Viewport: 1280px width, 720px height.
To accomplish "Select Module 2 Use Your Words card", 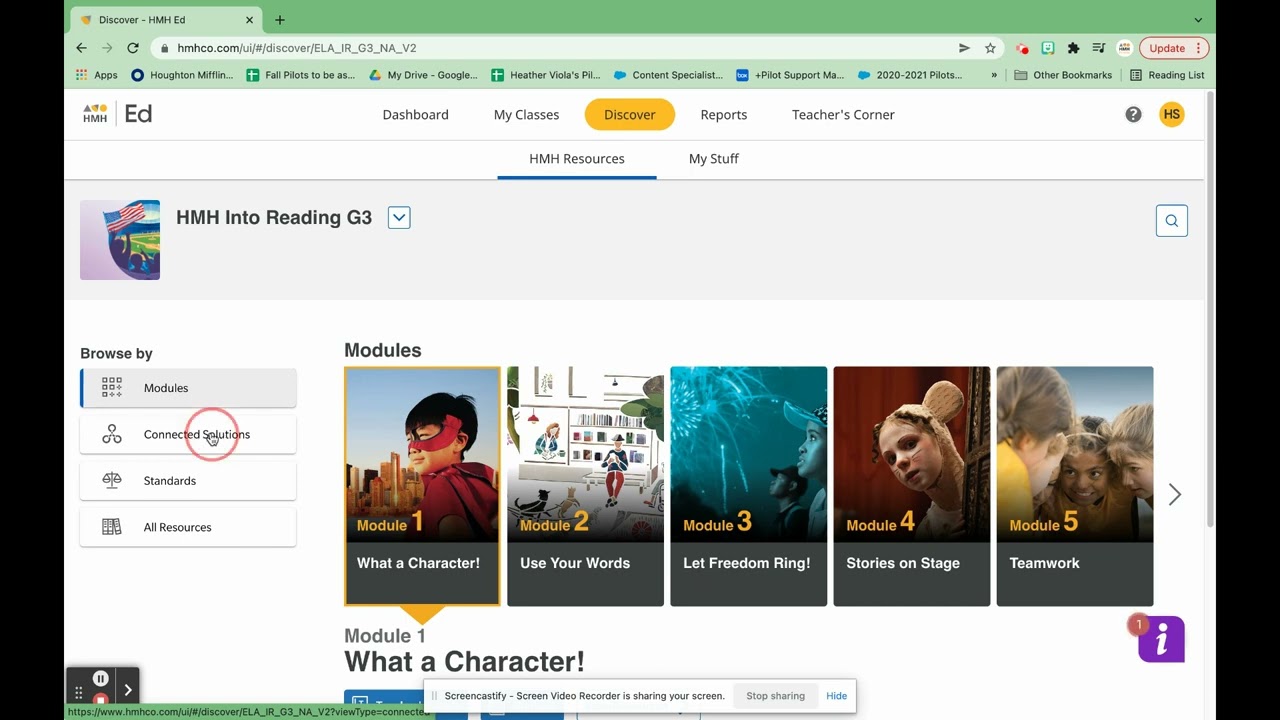I will tap(585, 486).
